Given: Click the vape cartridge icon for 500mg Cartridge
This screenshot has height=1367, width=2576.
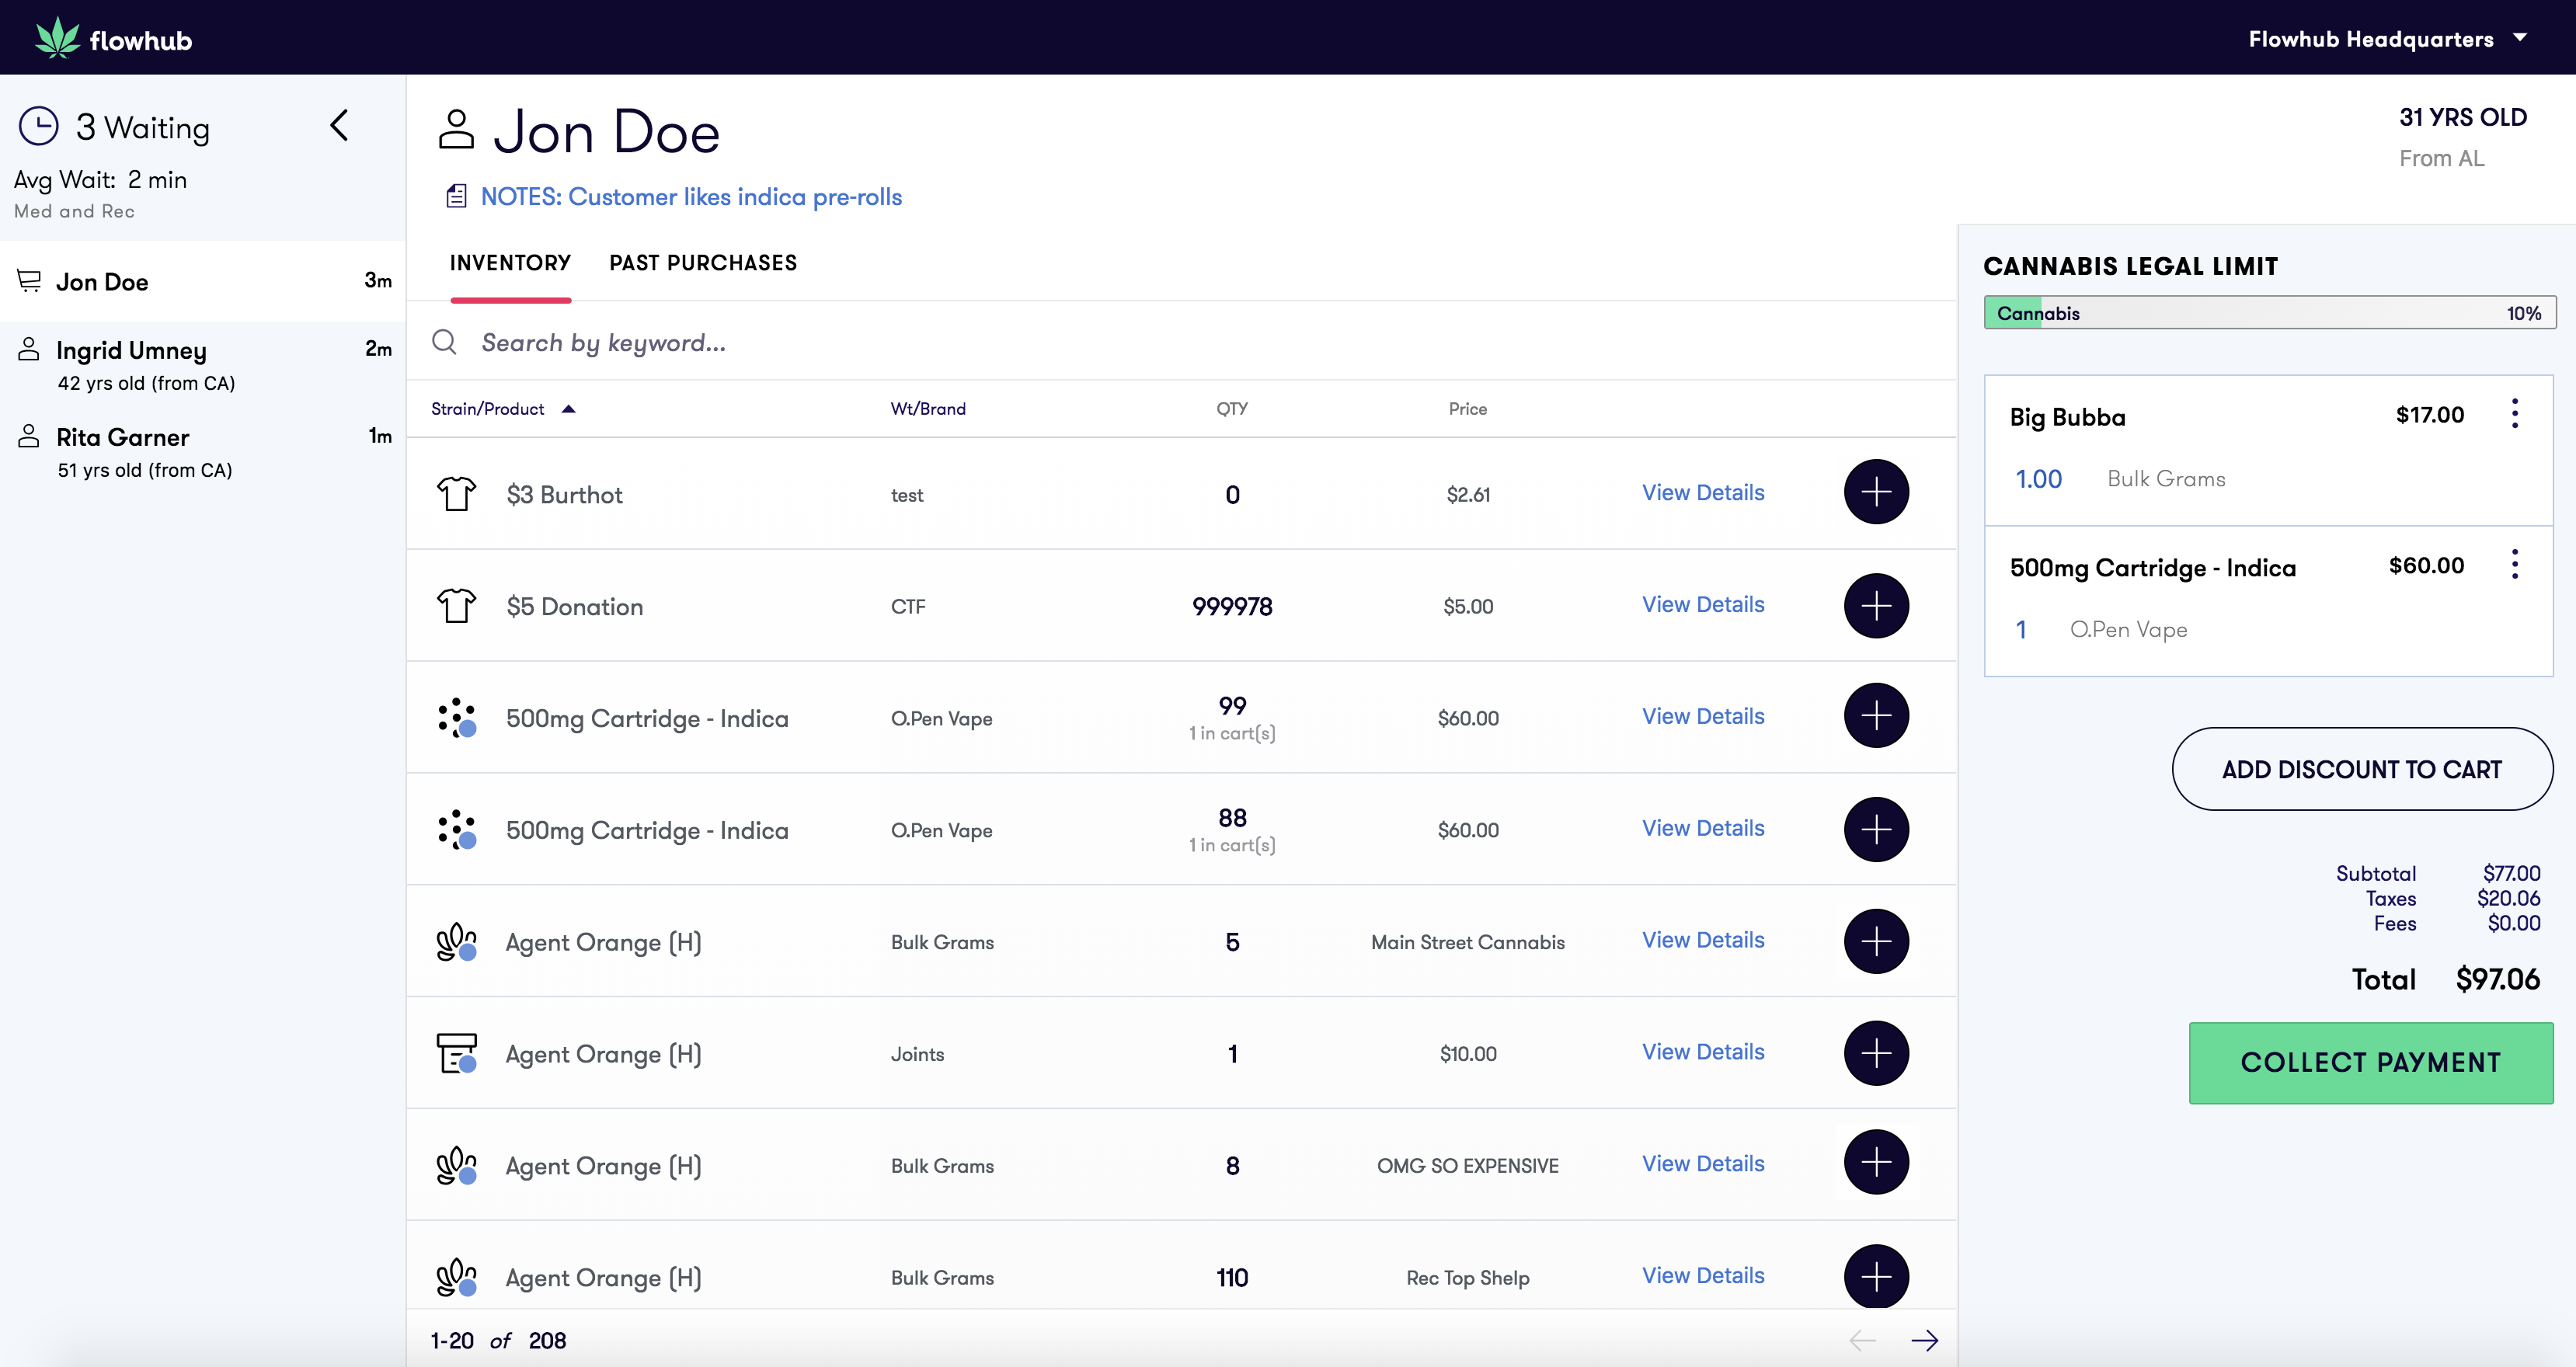Looking at the screenshot, I should (457, 718).
